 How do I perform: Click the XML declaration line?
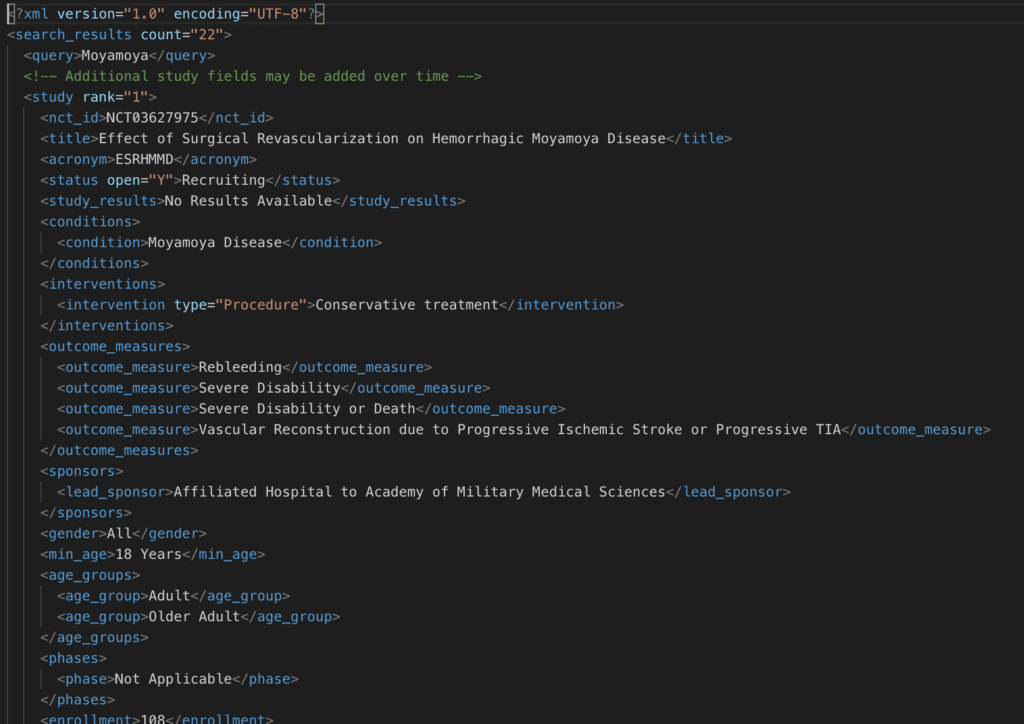[166, 14]
